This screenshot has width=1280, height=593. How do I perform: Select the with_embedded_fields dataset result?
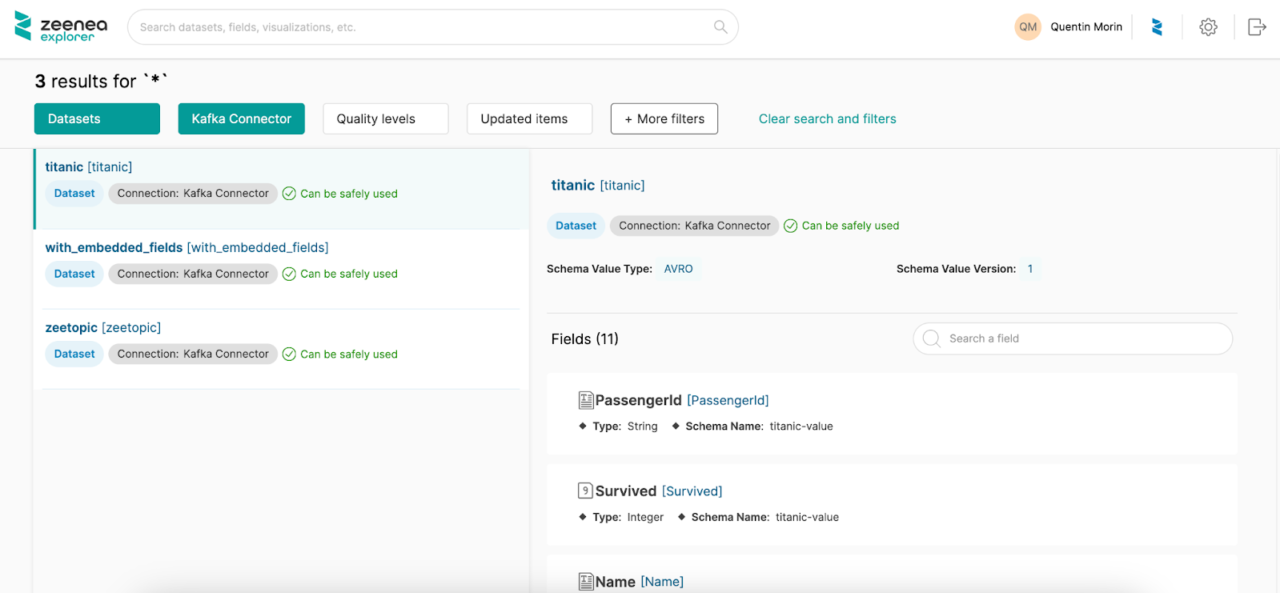click(113, 247)
